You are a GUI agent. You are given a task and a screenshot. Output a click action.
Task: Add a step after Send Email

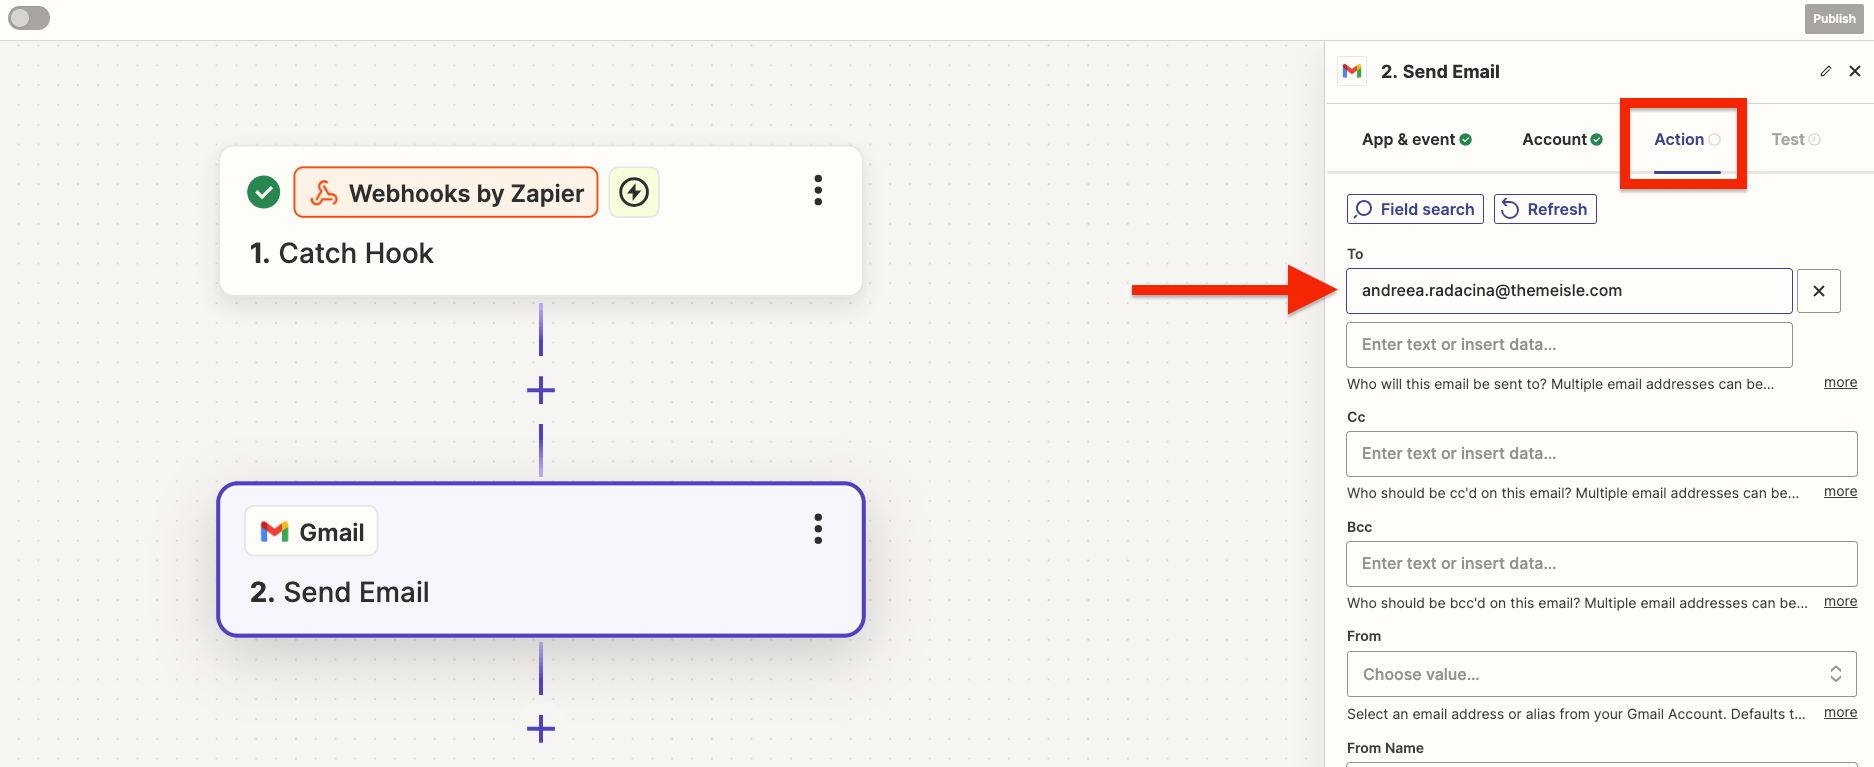pyautogui.click(x=541, y=728)
